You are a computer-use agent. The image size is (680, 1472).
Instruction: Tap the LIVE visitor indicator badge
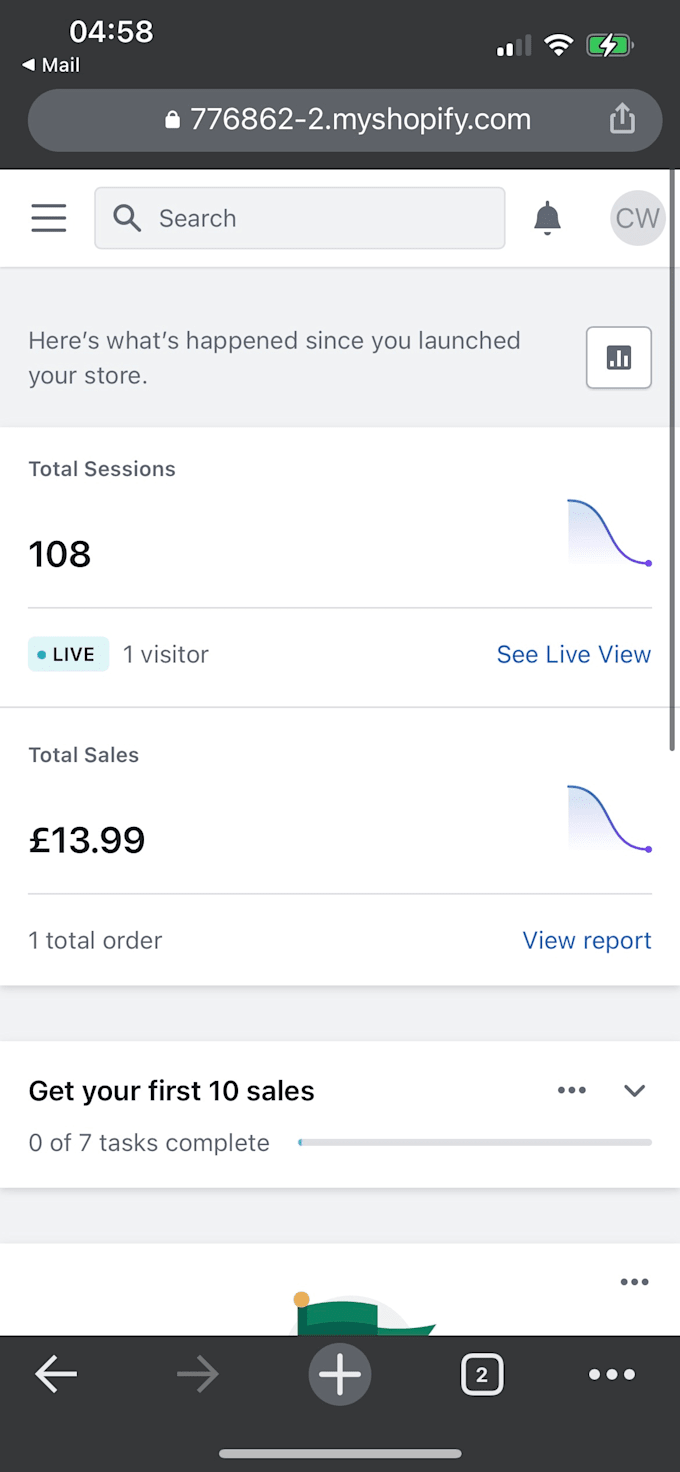pyautogui.click(x=68, y=653)
